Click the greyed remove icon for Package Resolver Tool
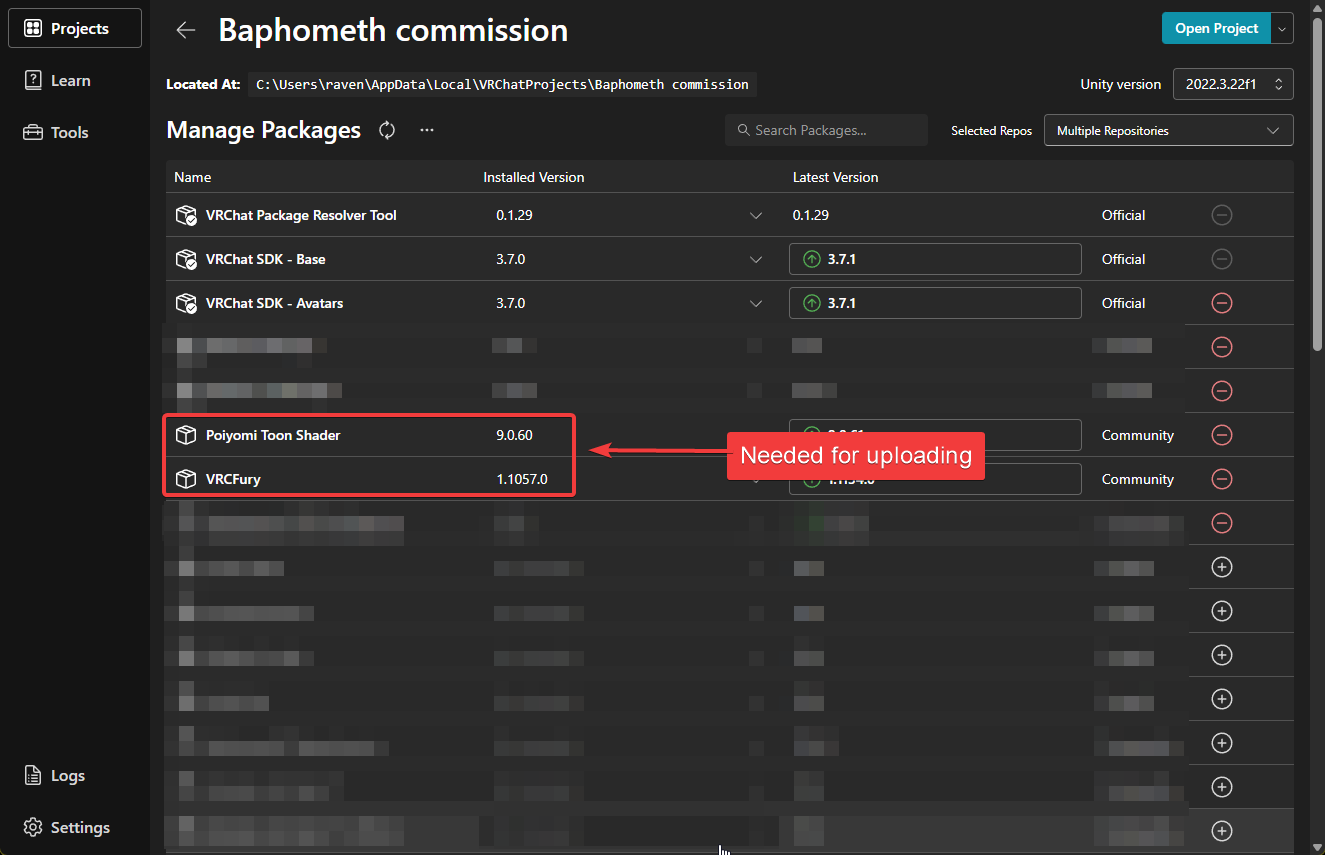Viewport: 1325px width, 855px height. tap(1221, 215)
